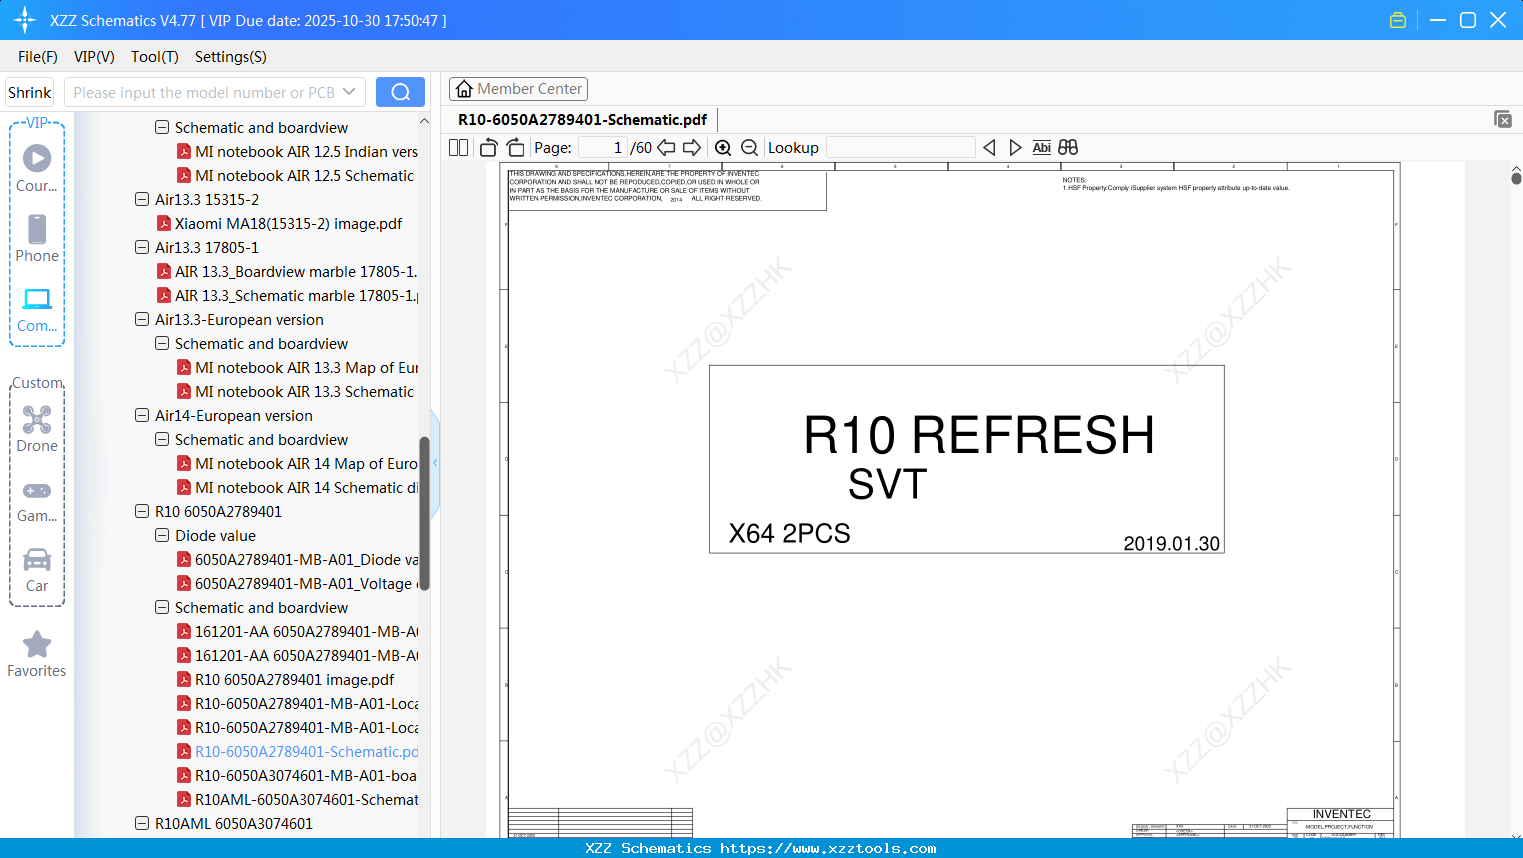Close the open PDF tab panel icon
Viewport: 1523px width, 858px height.
click(1502, 119)
